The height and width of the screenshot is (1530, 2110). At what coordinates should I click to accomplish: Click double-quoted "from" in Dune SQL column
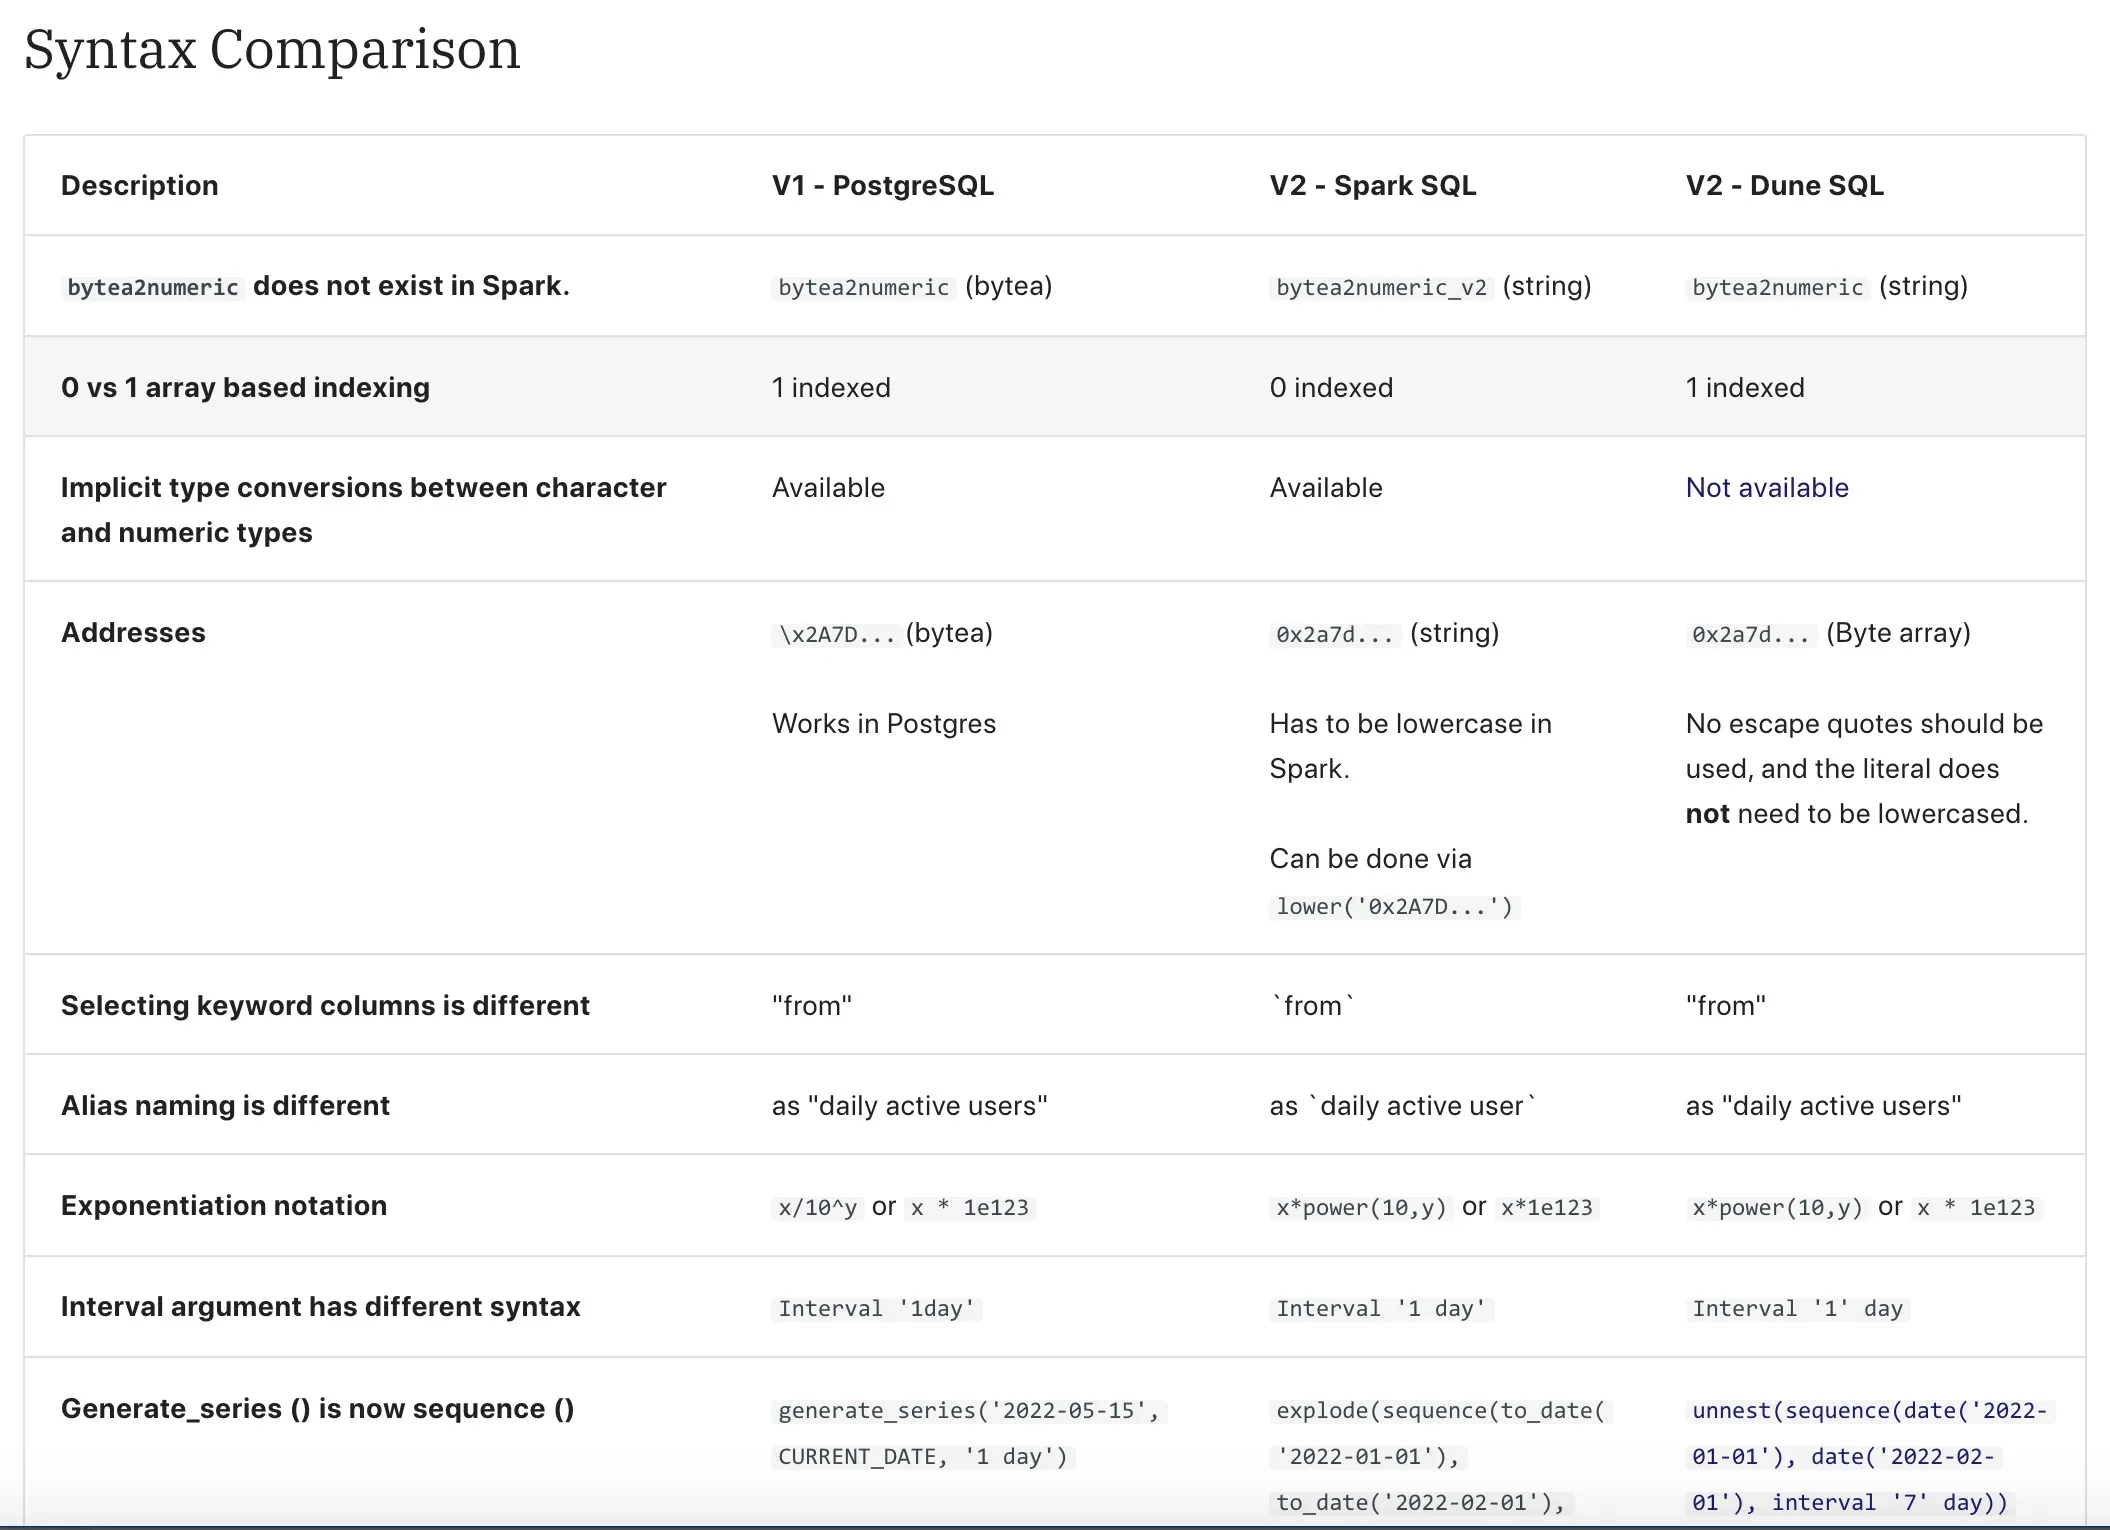click(1726, 1006)
